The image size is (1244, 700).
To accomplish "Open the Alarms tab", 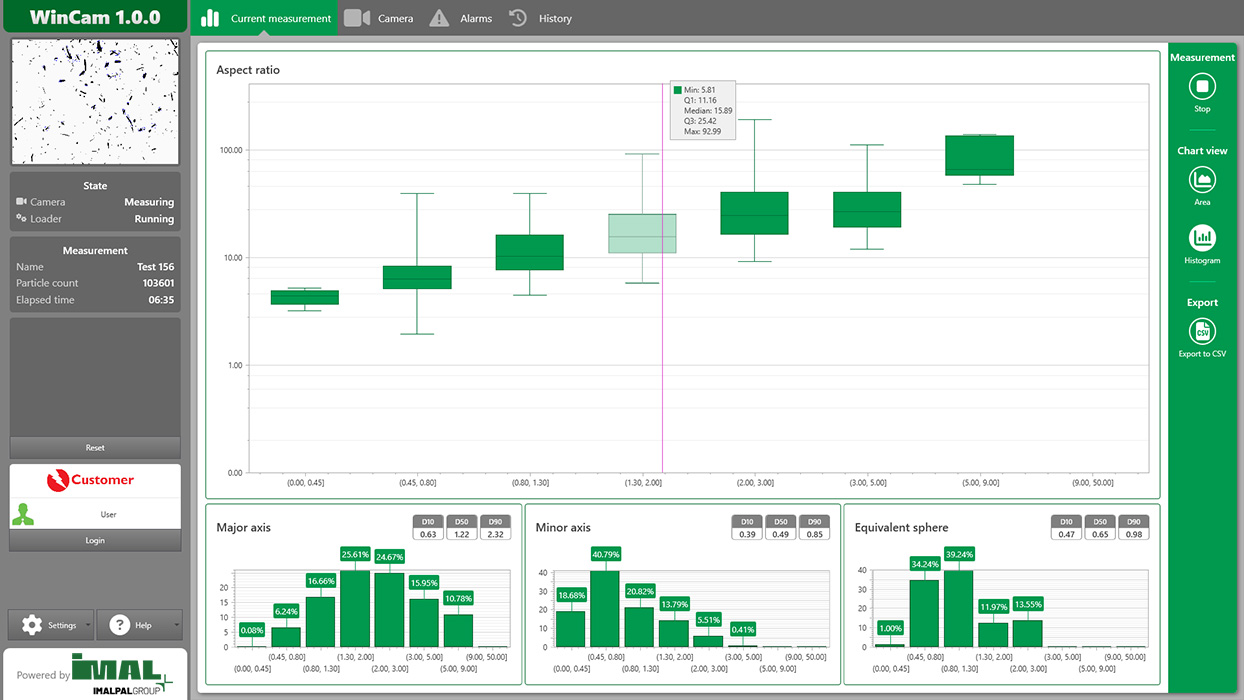I will [461, 18].
